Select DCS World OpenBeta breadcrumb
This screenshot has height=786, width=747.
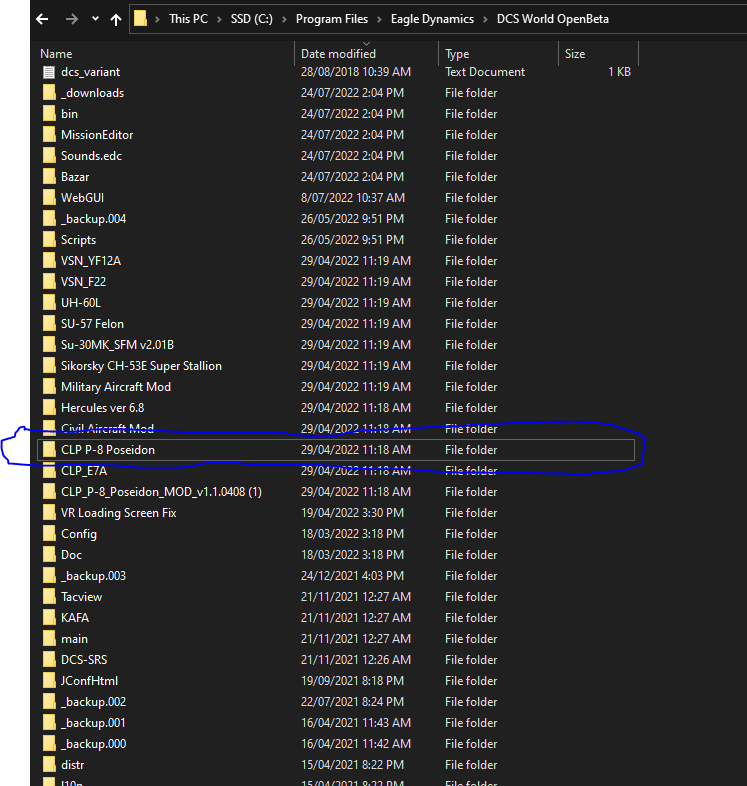[552, 19]
